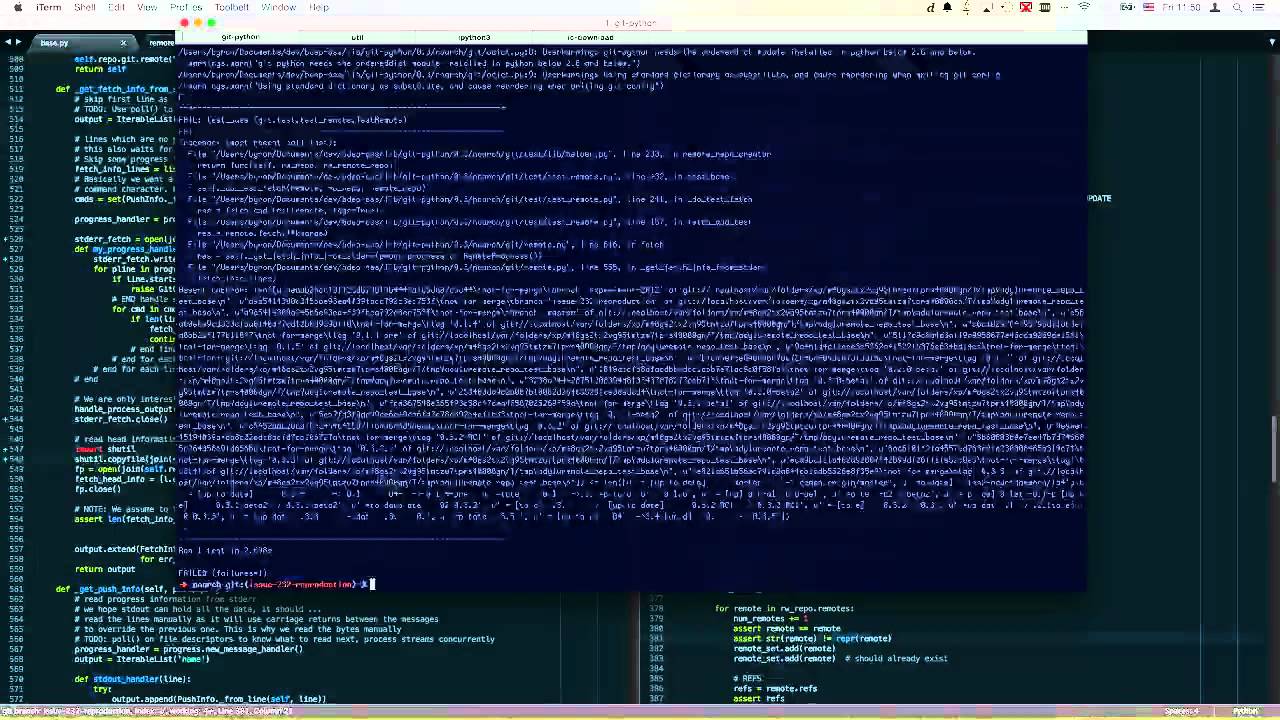The height and width of the screenshot is (720, 1280).
Task: Select the remote tab in the editor
Action: pos(161,43)
